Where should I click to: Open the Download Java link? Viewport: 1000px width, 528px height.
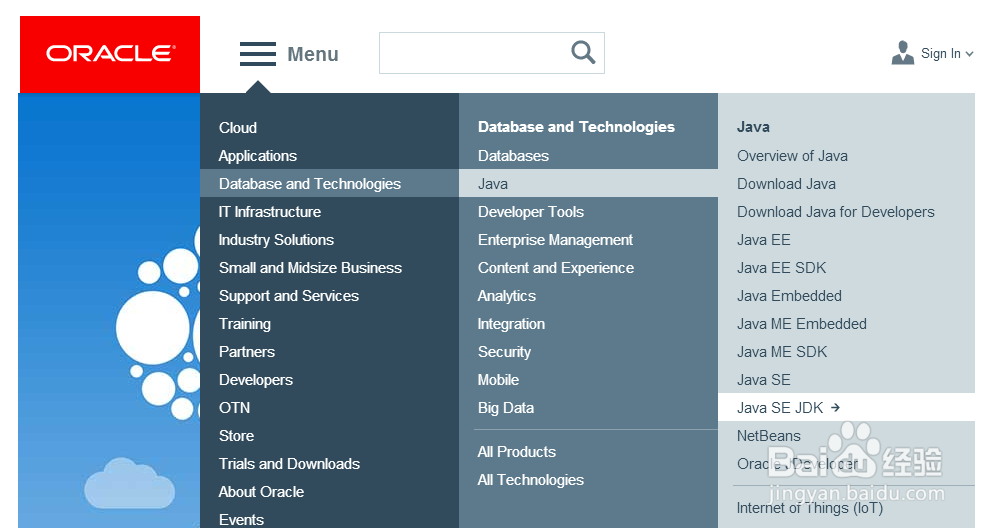click(x=786, y=184)
